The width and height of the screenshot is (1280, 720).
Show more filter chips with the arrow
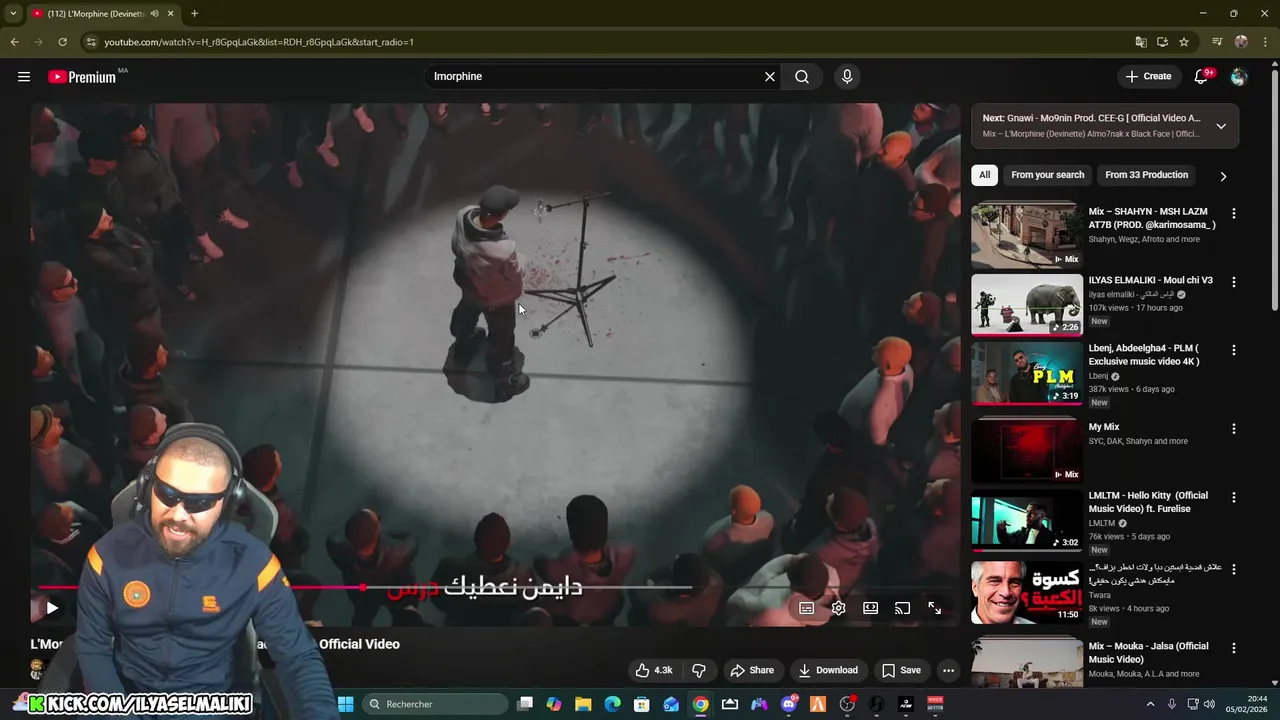coord(1223,176)
